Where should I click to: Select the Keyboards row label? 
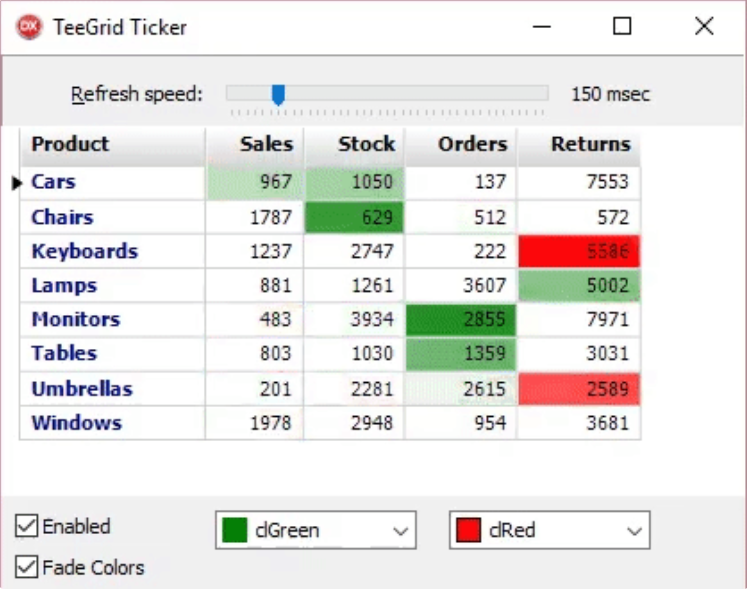(84, 251)
